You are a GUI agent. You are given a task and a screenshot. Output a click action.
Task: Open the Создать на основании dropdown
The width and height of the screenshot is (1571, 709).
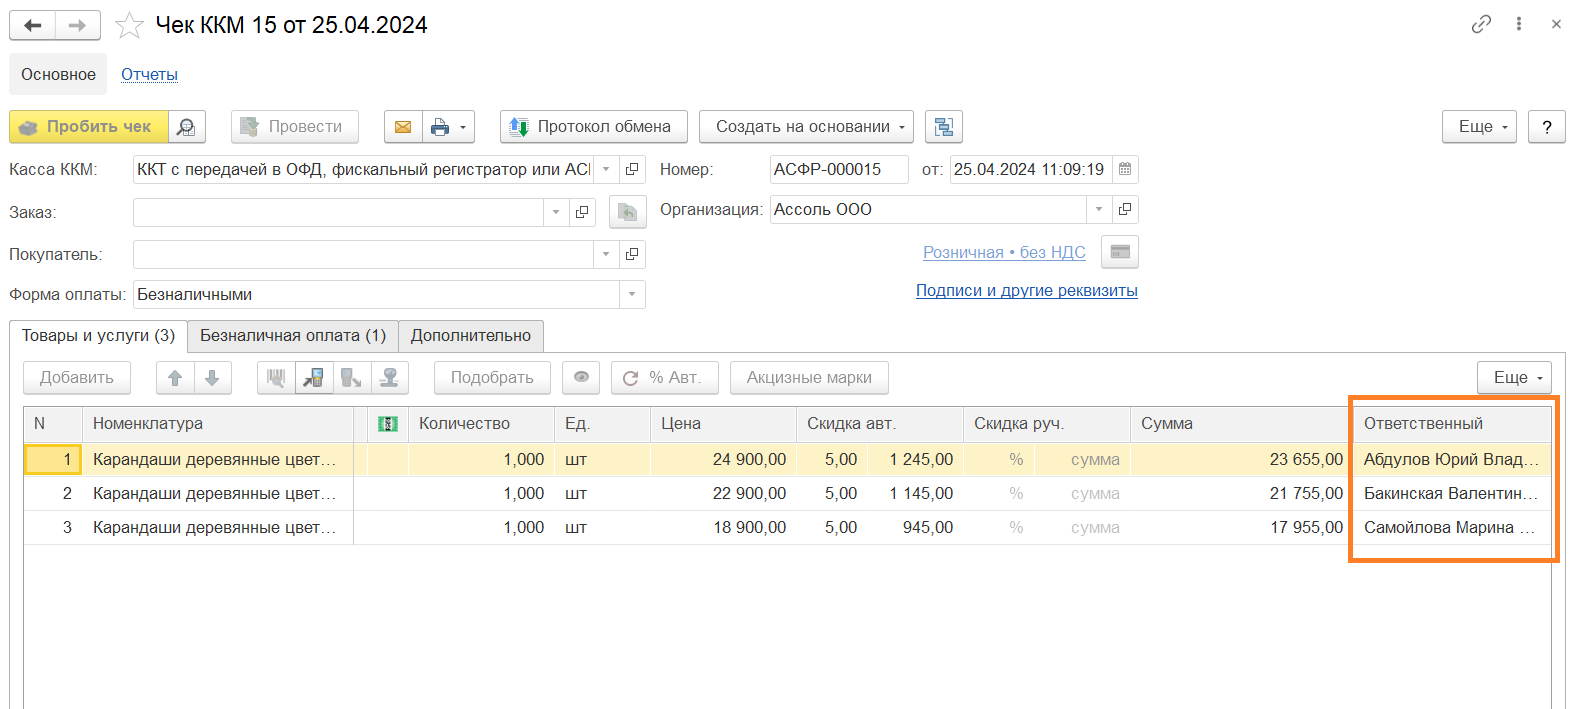tap(806, 127)
